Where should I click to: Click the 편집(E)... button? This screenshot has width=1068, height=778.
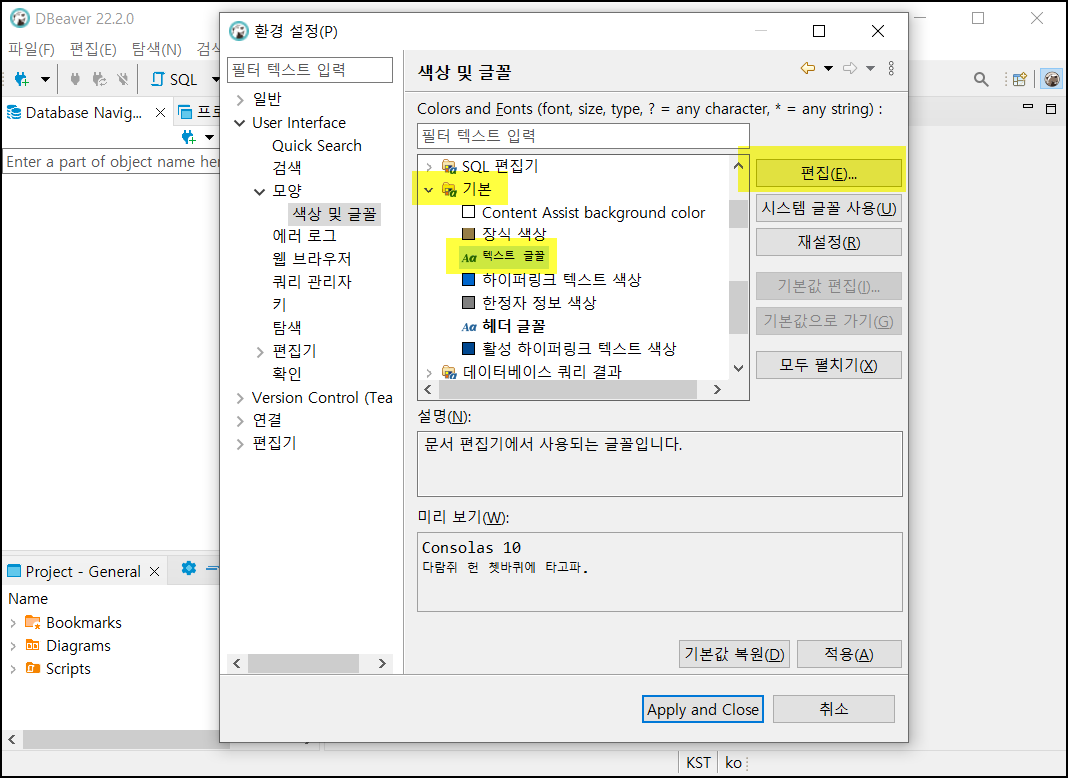coord(828,173)
